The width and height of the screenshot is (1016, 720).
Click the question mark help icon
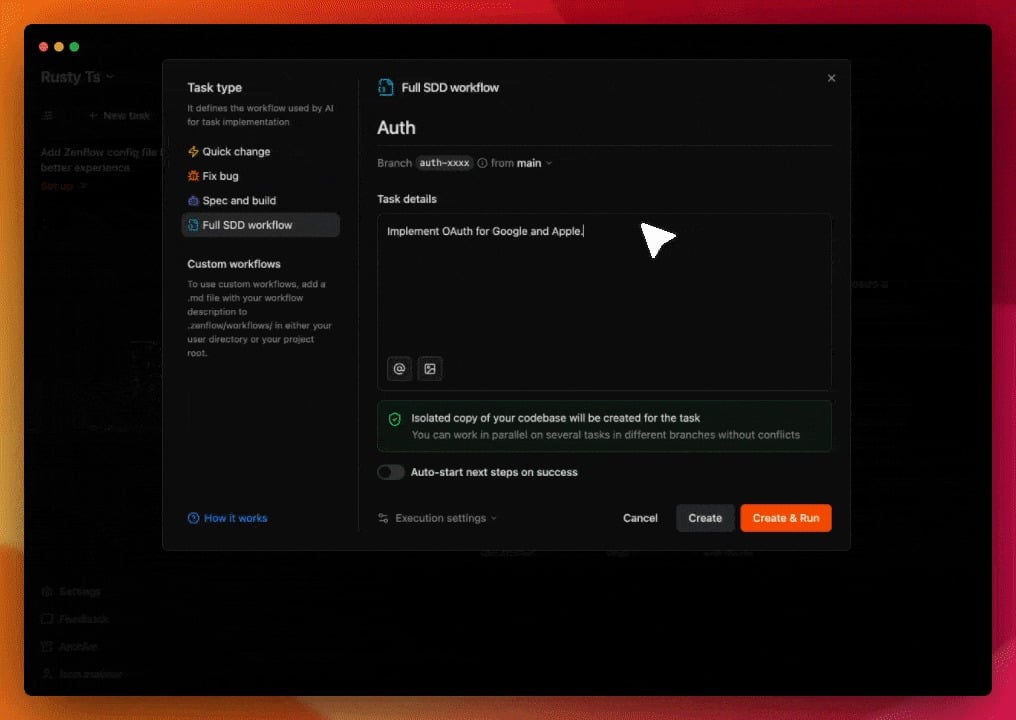pos(194,518)
